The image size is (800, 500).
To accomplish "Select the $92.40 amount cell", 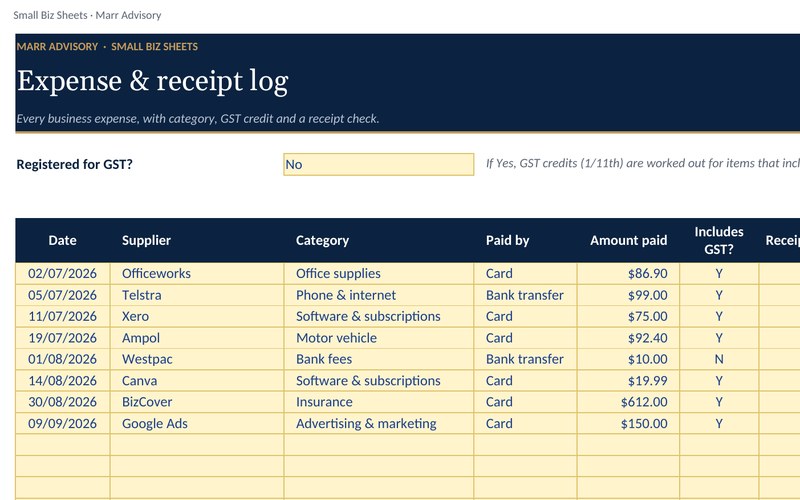I will tap(629, 338).
